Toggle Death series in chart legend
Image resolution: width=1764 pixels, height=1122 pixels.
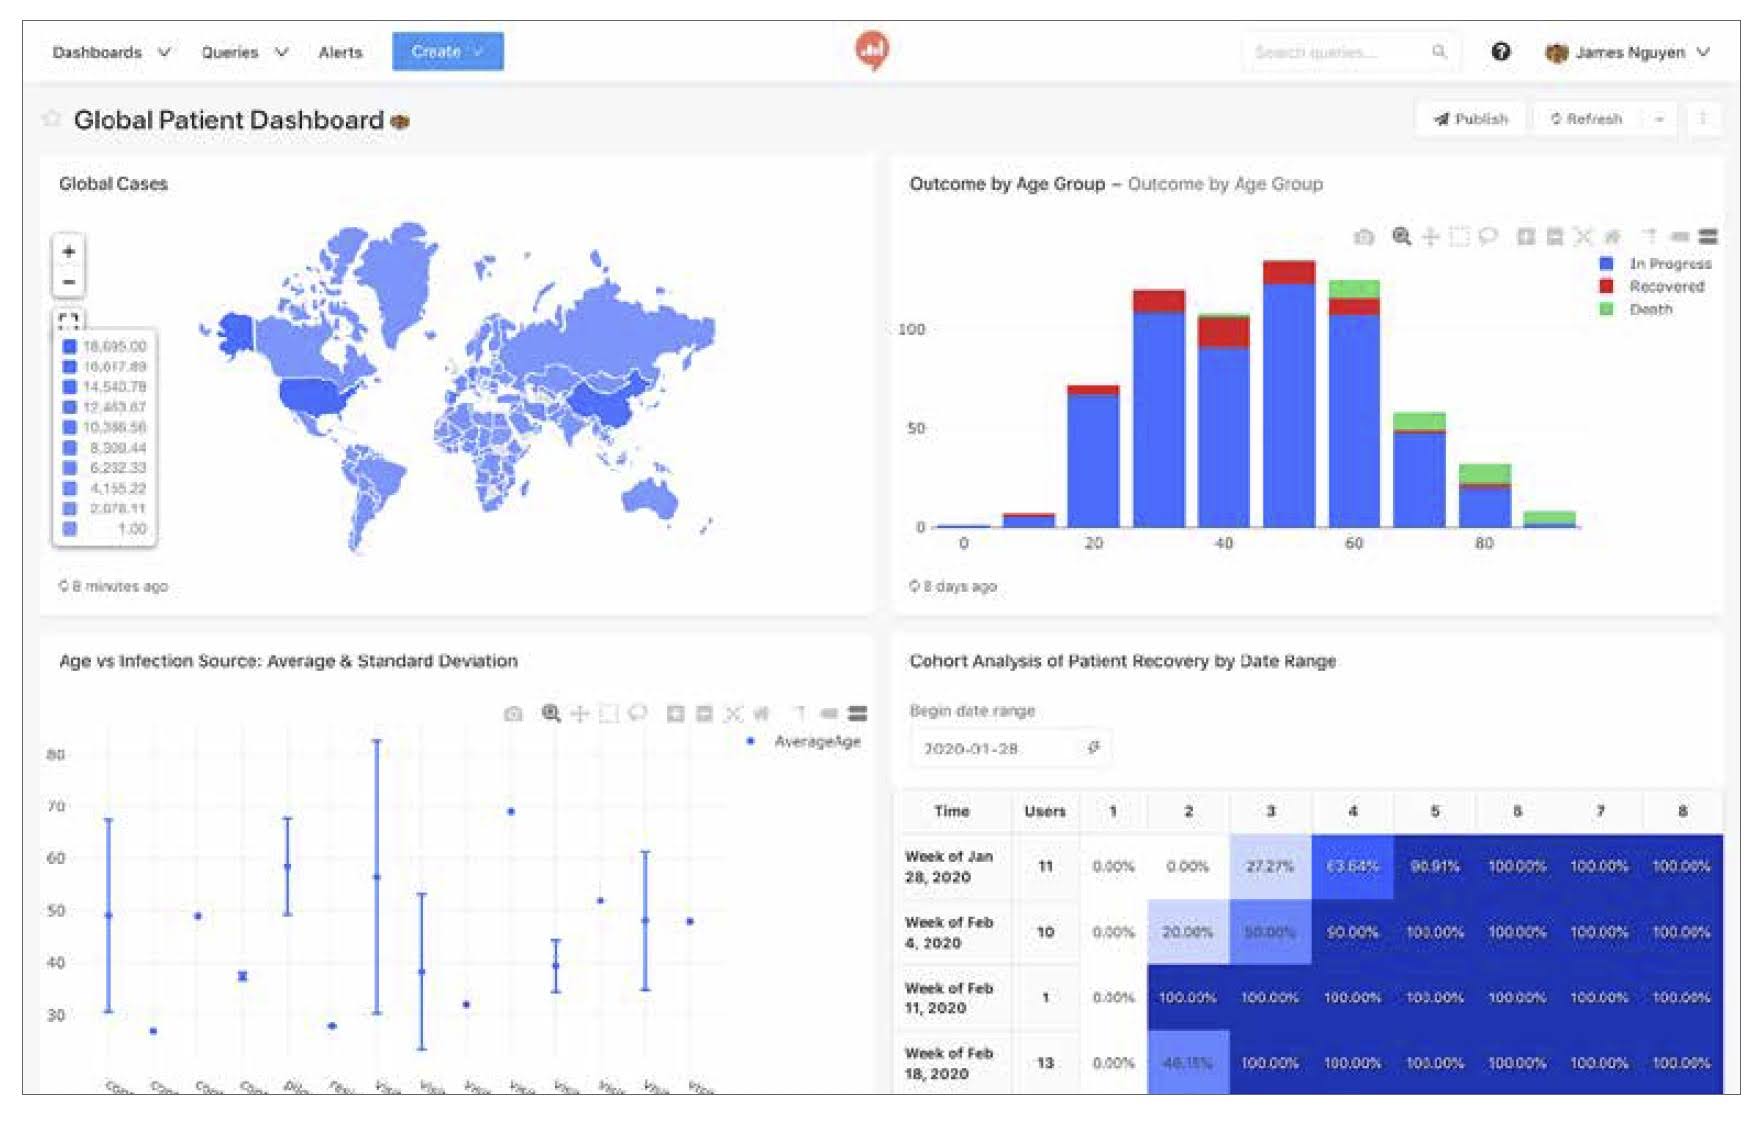[1637, 309]
